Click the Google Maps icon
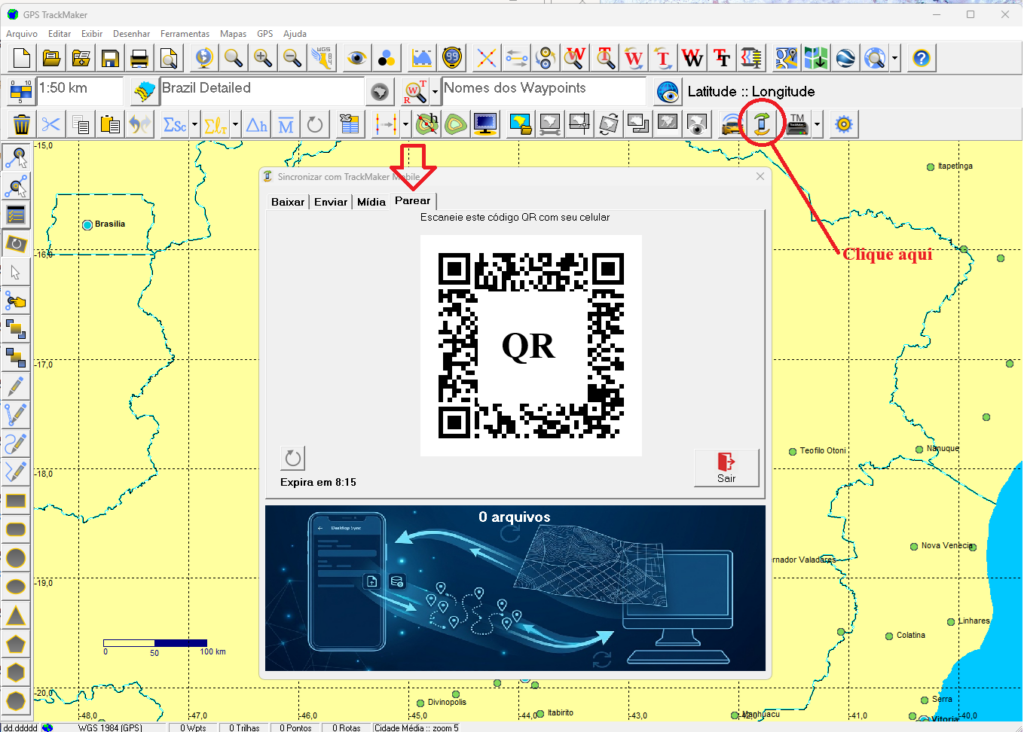This screenshot has height=732, width=1024. click(x=786, y=58)
